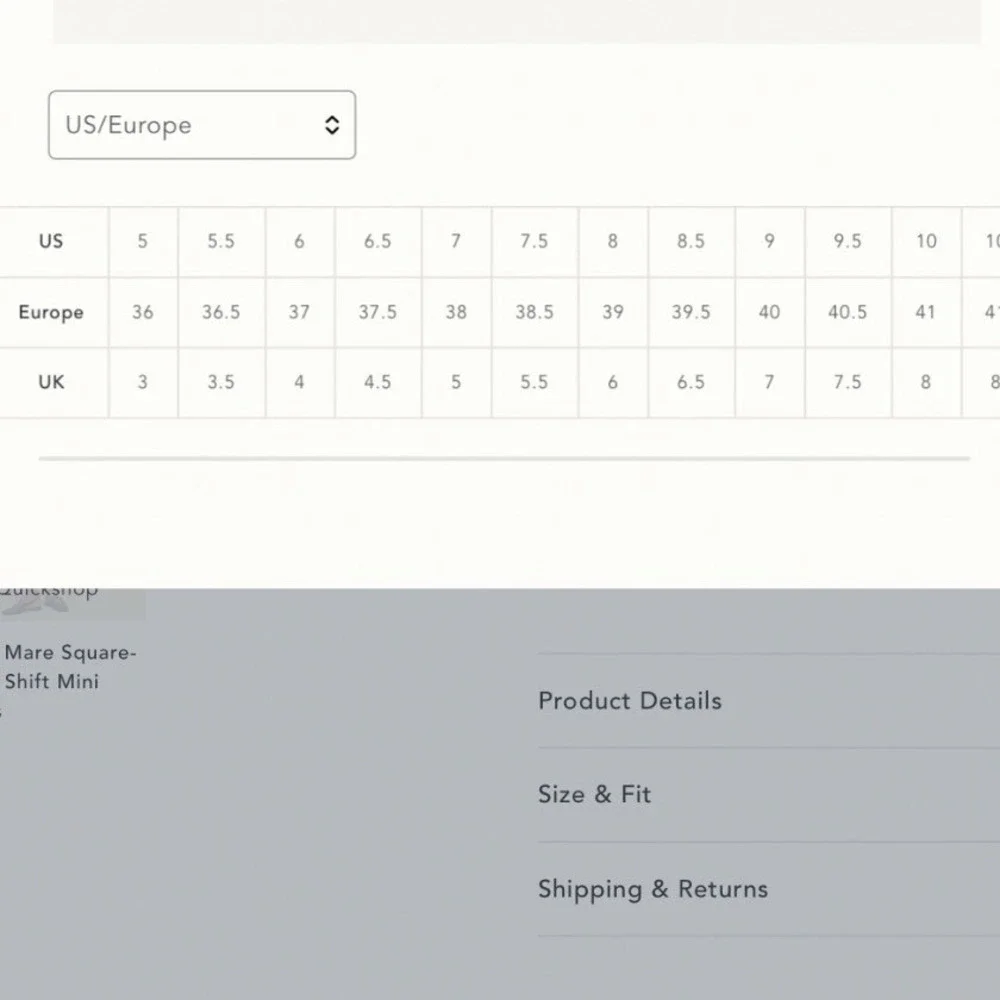This screenshot has width=1000, height=1000.
Task: Pick UK size 6 cell
Action: point(614,383)
